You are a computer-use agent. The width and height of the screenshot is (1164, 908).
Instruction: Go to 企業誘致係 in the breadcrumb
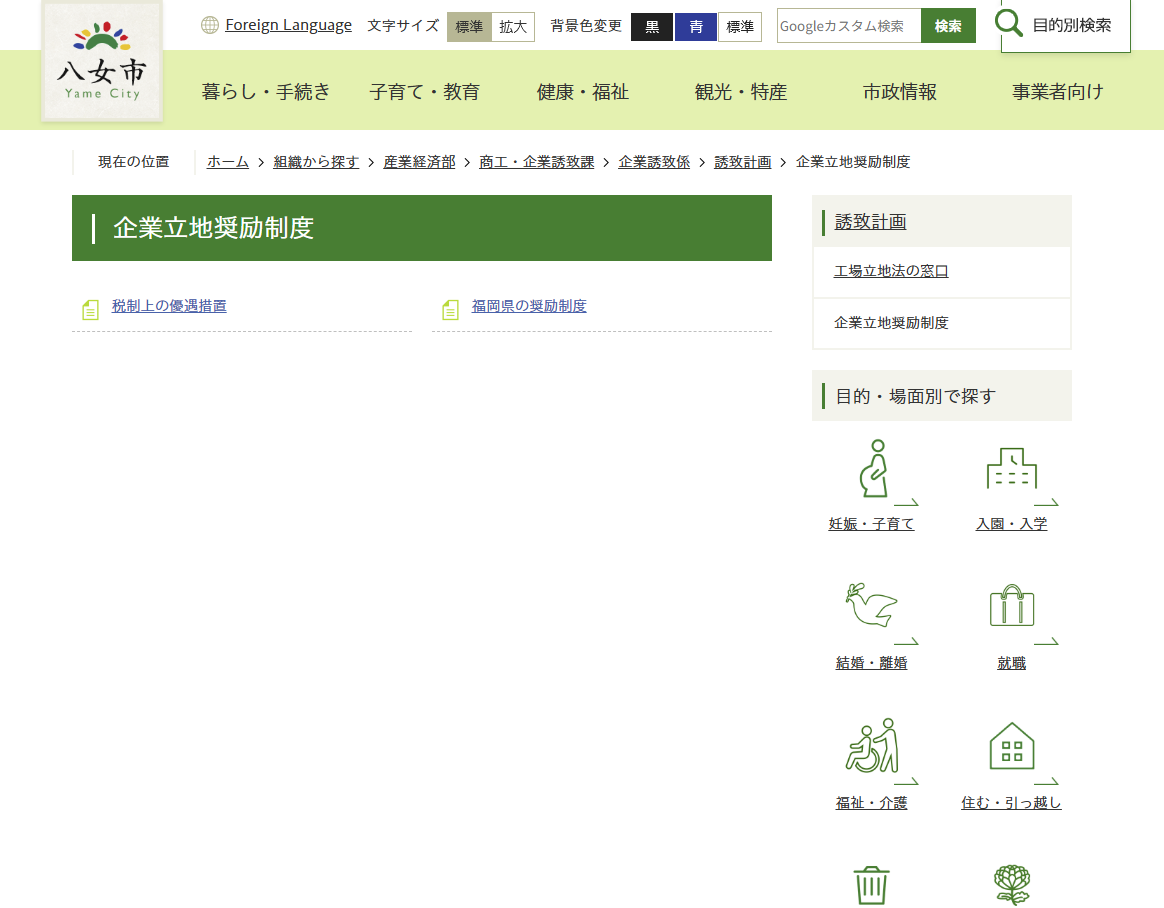tap(654, 162)
